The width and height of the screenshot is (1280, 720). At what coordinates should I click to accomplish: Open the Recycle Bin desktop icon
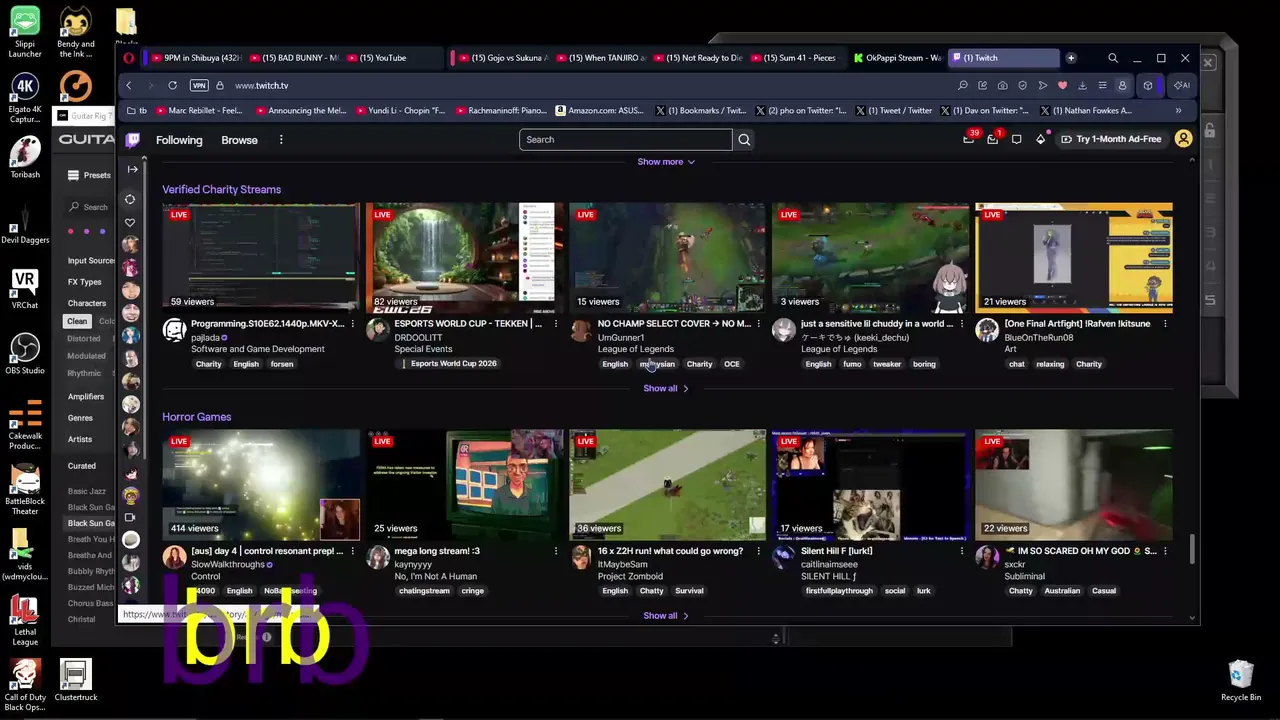pyautogui.click(x=1240, y=681)
